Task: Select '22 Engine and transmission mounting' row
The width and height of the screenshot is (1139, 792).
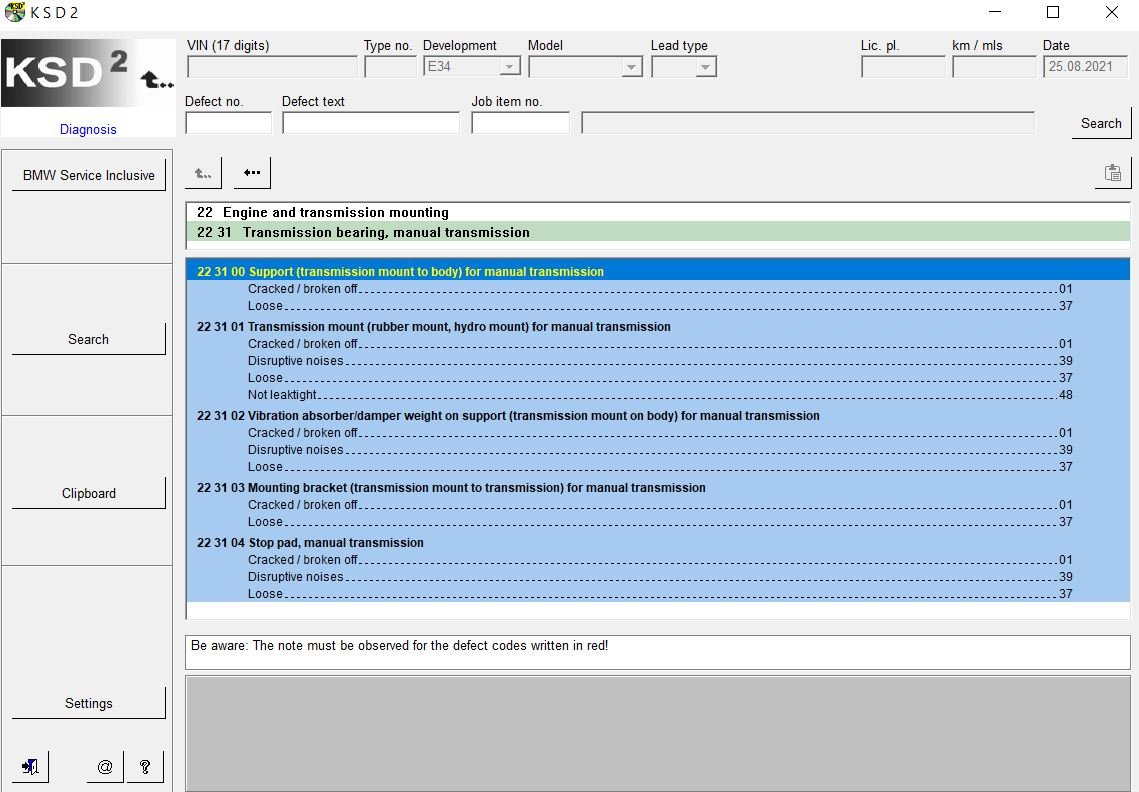Action: tap(658, 212)
